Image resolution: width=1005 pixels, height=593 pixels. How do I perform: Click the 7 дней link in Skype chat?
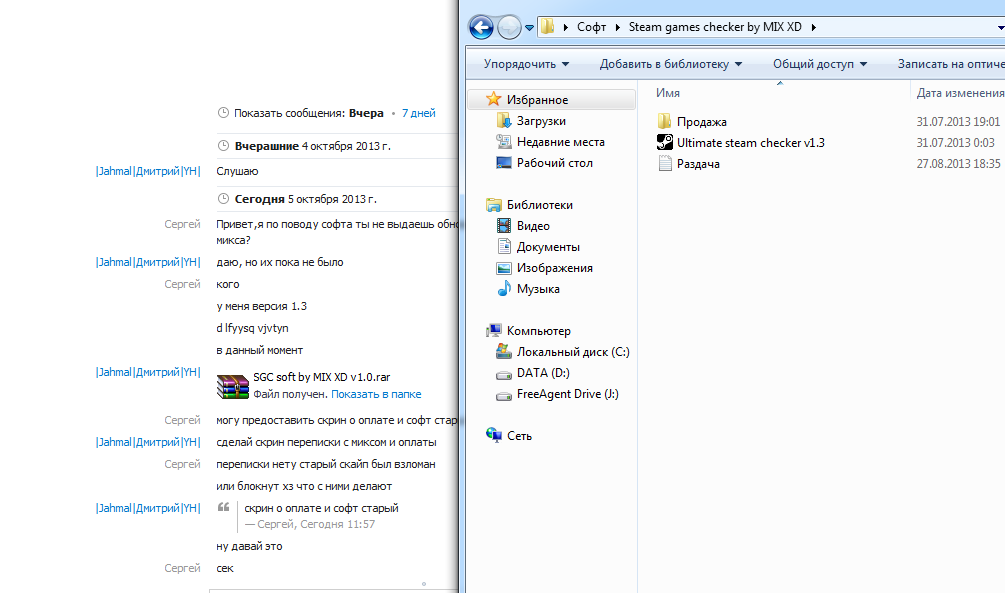click(419, 113)
